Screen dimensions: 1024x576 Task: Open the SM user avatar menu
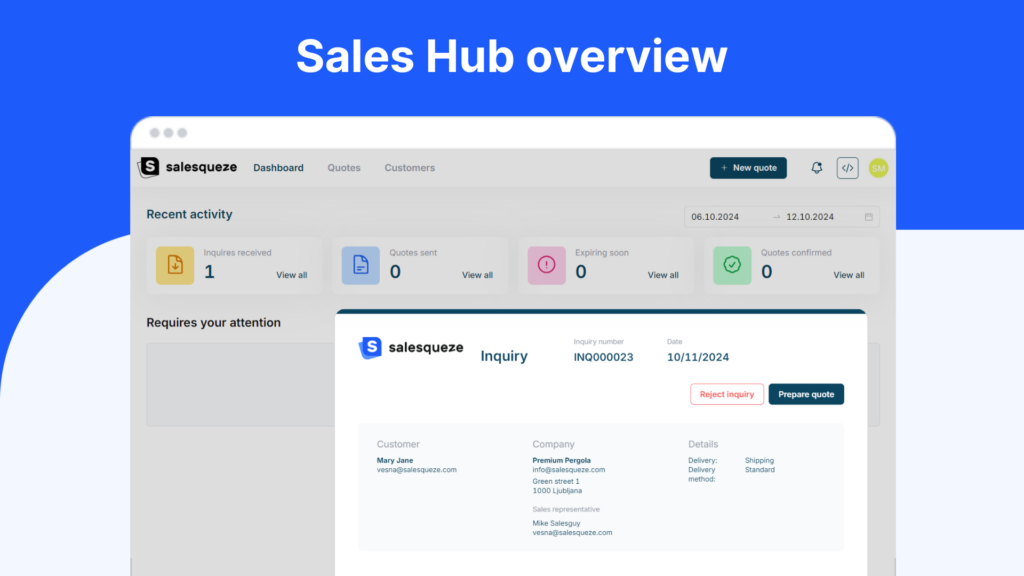pos(878,168)
